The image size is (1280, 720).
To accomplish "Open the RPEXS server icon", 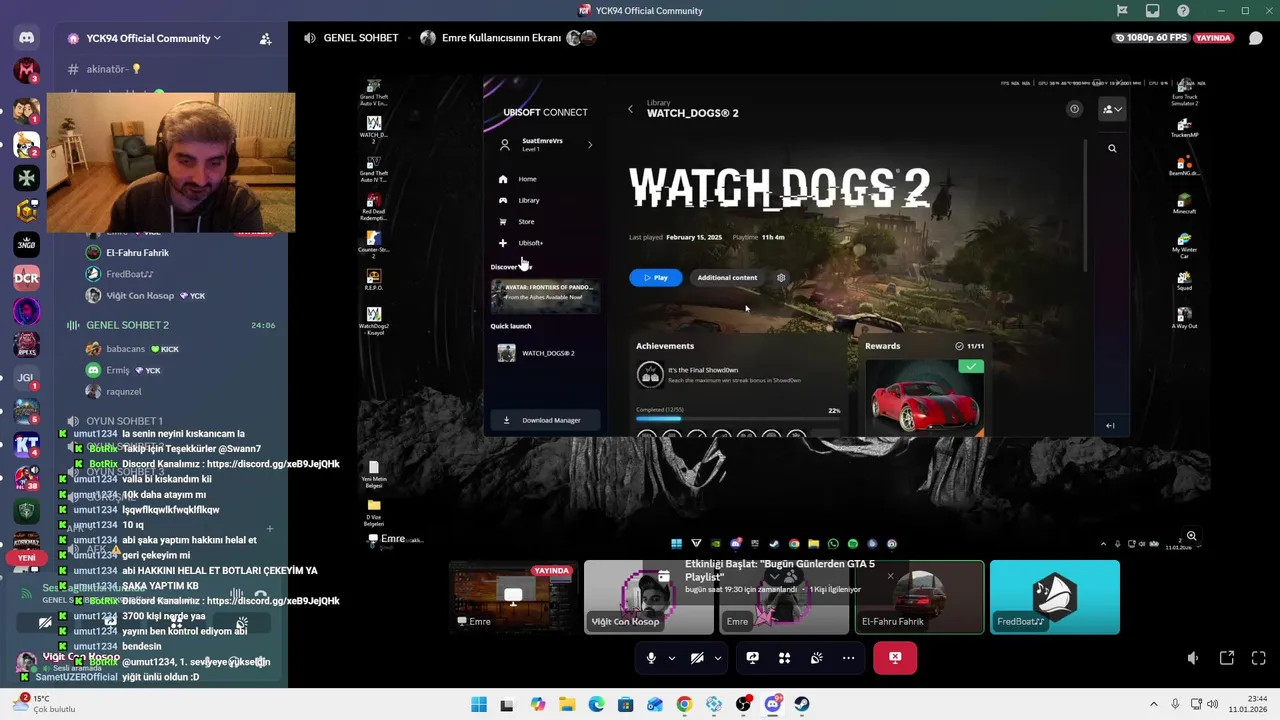I will pos(26,344).
